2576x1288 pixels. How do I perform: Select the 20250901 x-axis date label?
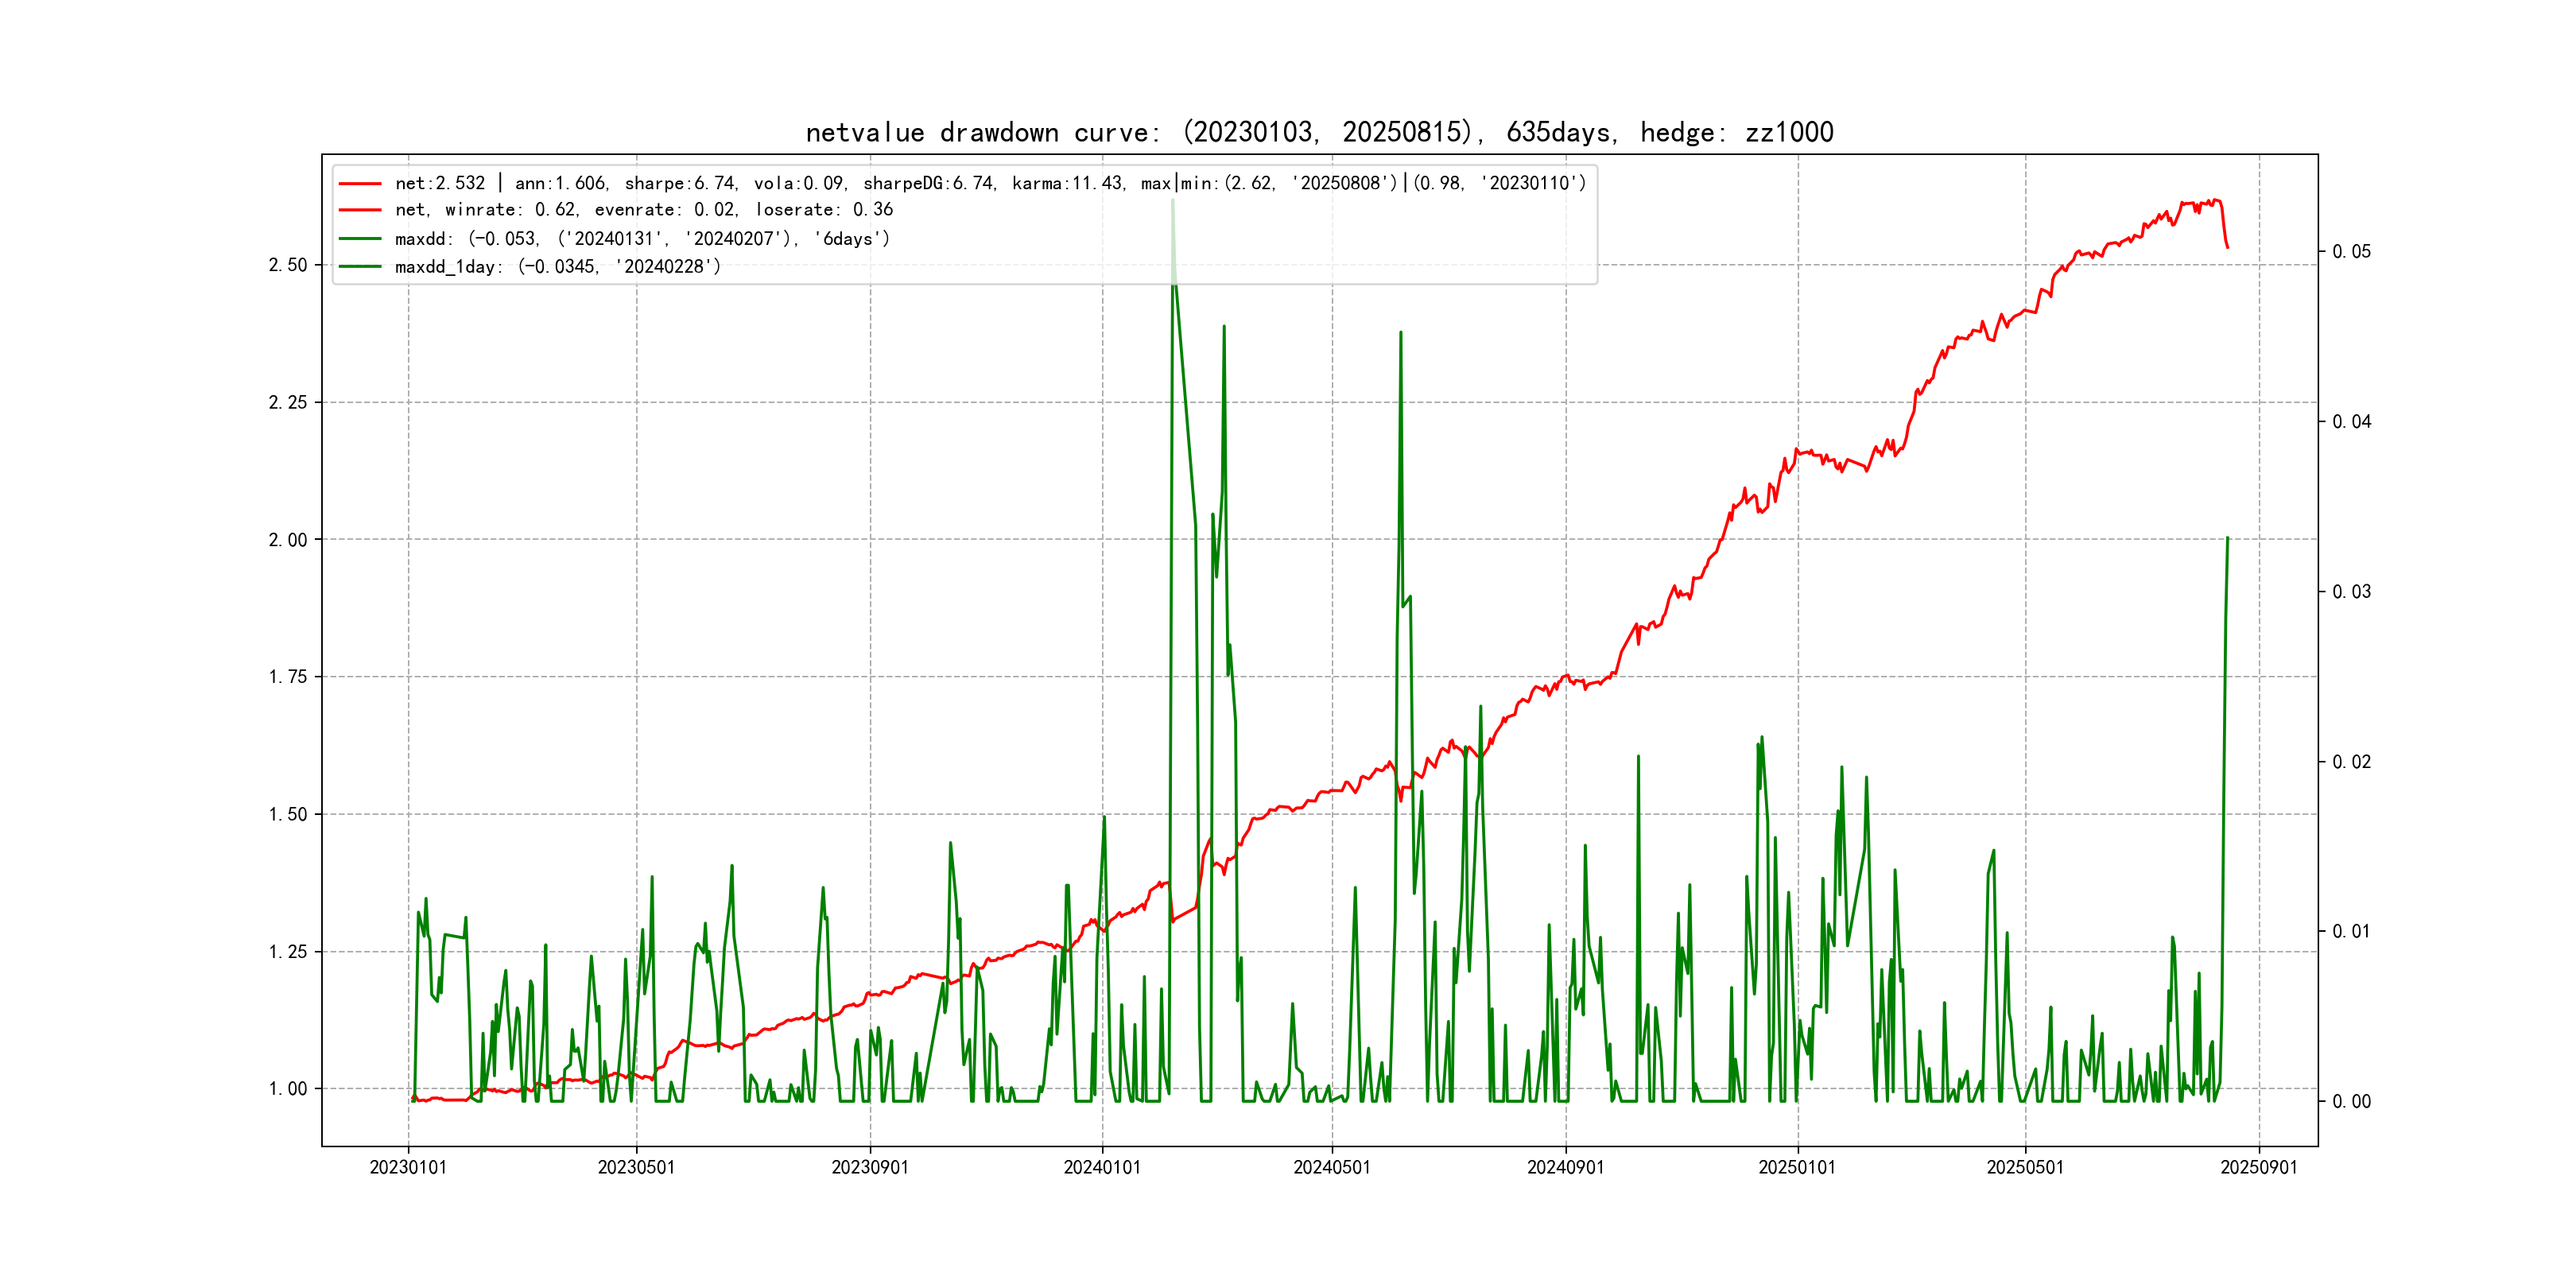click(x=2259, y=1168)
